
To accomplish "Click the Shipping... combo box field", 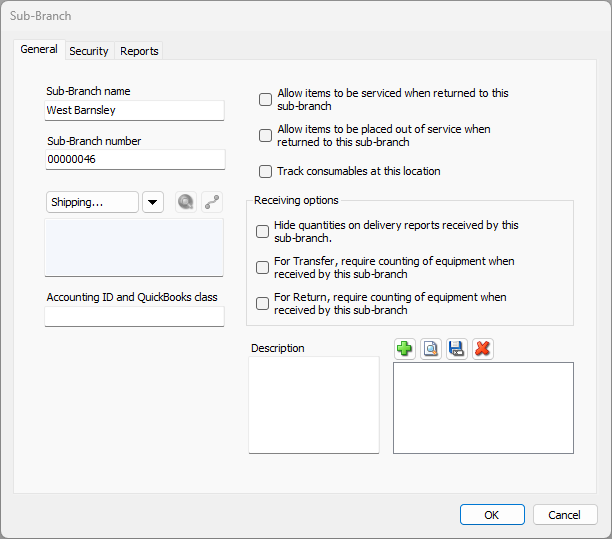I will click(92, 202).
